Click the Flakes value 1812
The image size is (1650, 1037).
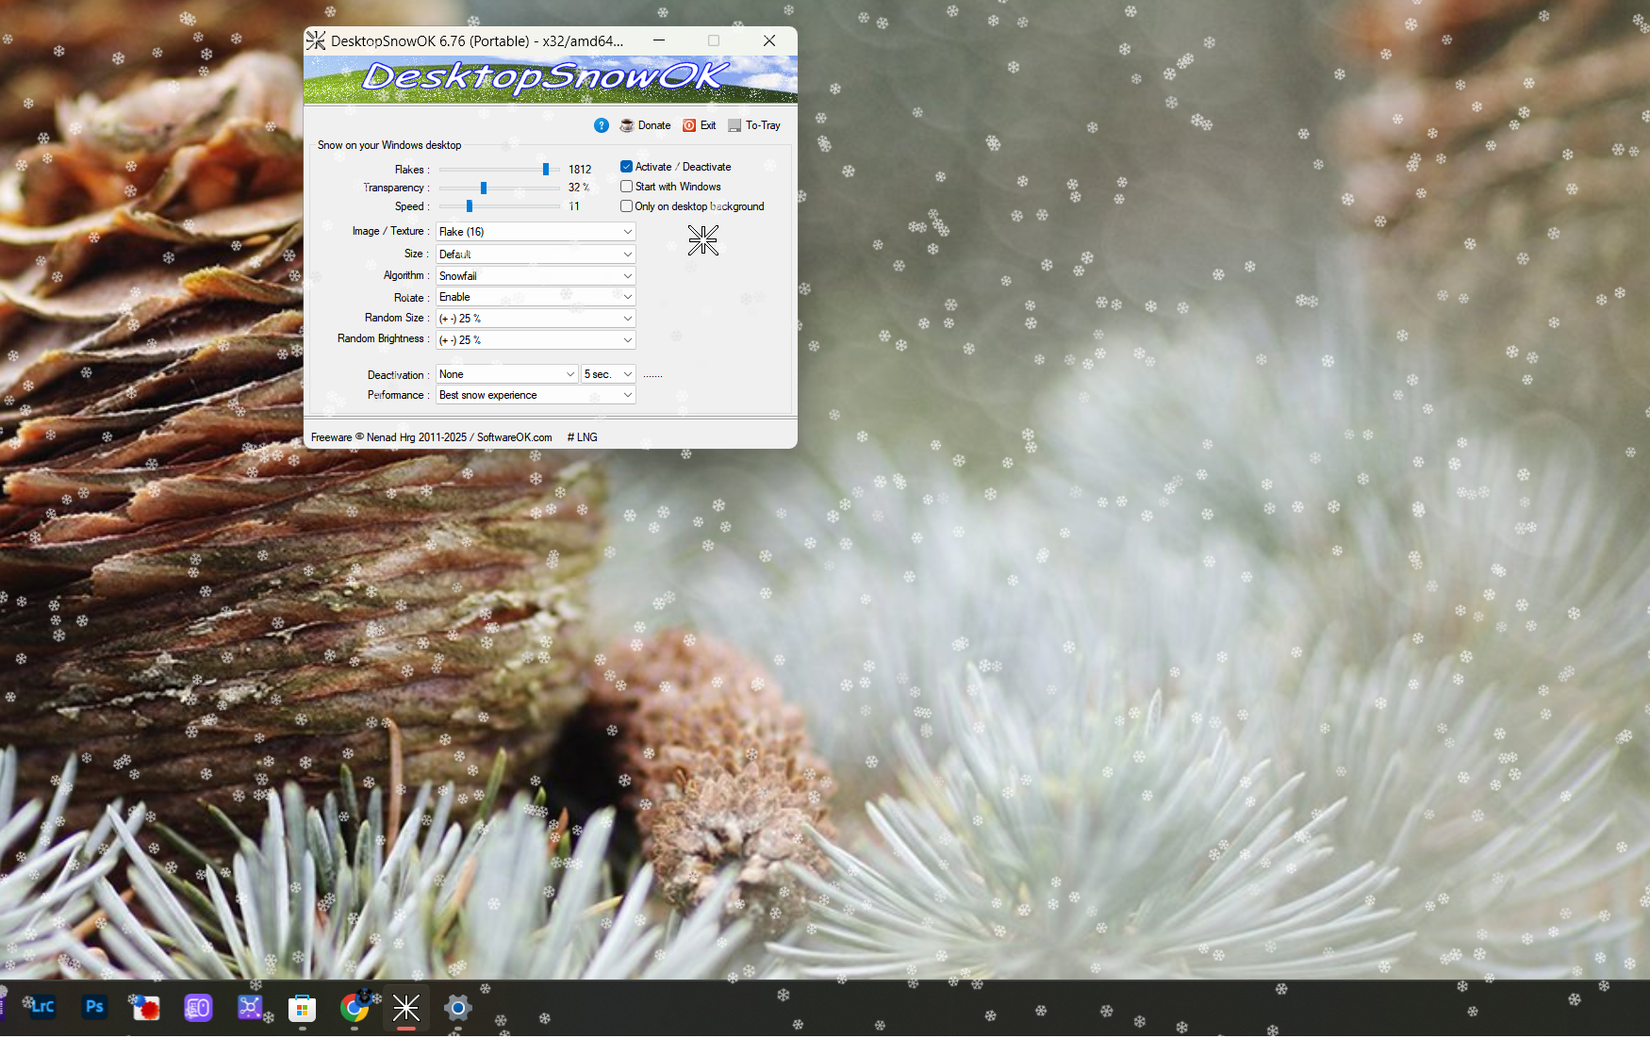click(580, 169)
